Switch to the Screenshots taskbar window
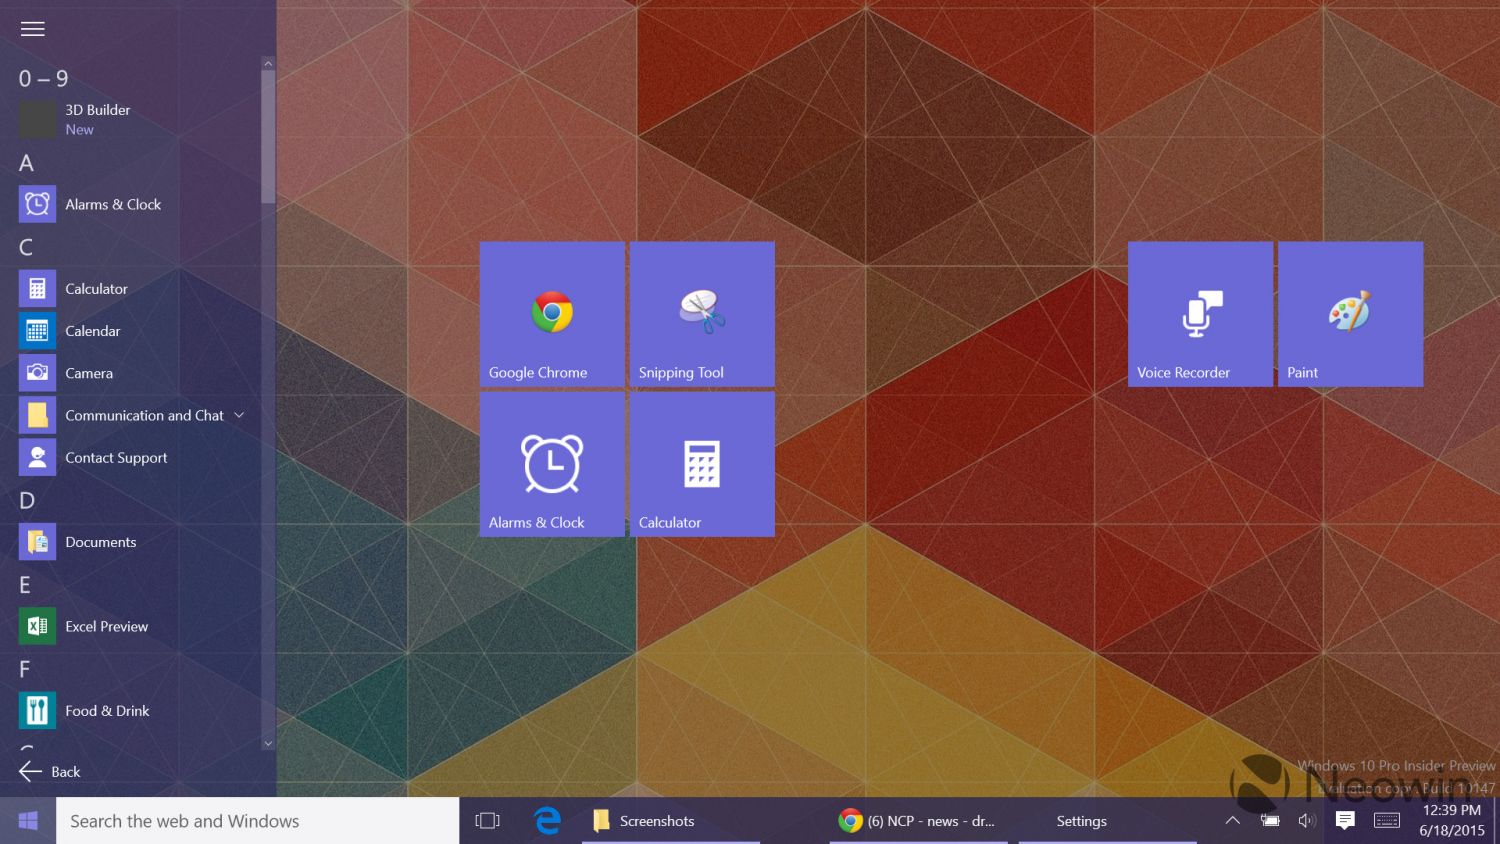Image resolution: width=1500 pixels, height=844 pixels. pos(671,821)
